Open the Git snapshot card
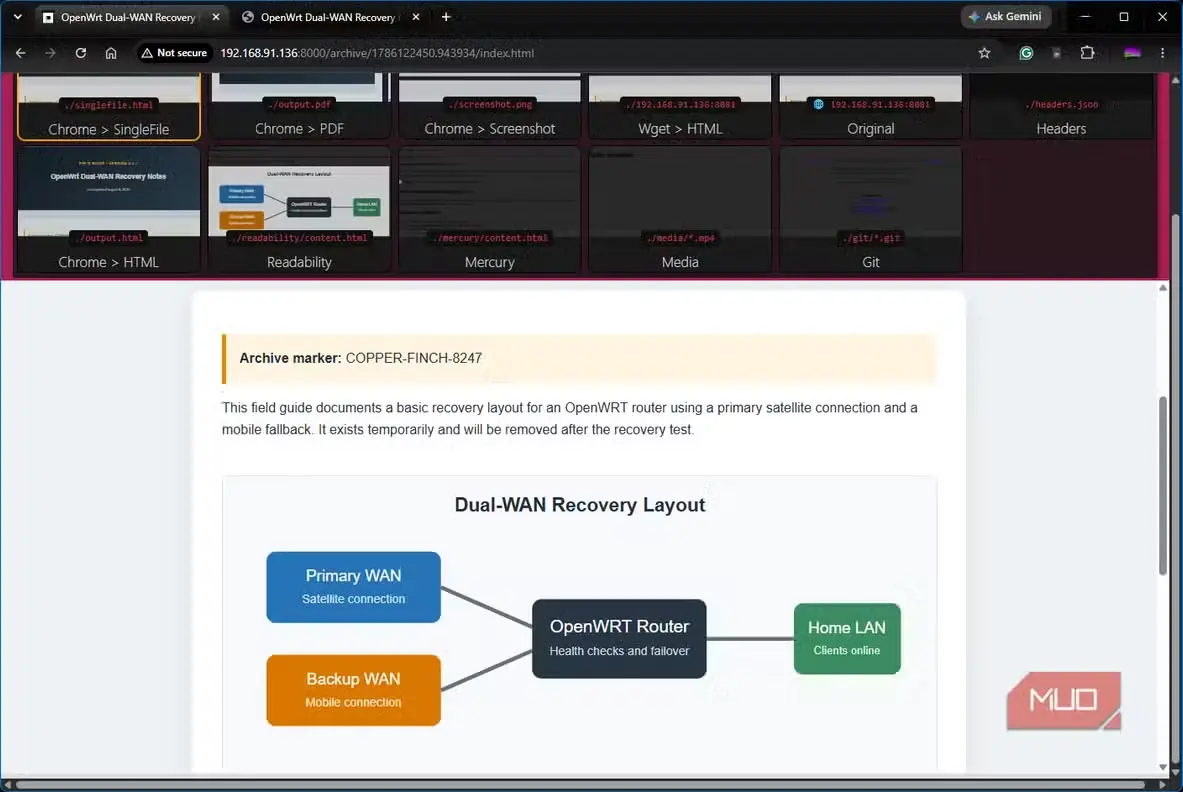This screenshot has height=792, width=1183. (x=871, y=210)
